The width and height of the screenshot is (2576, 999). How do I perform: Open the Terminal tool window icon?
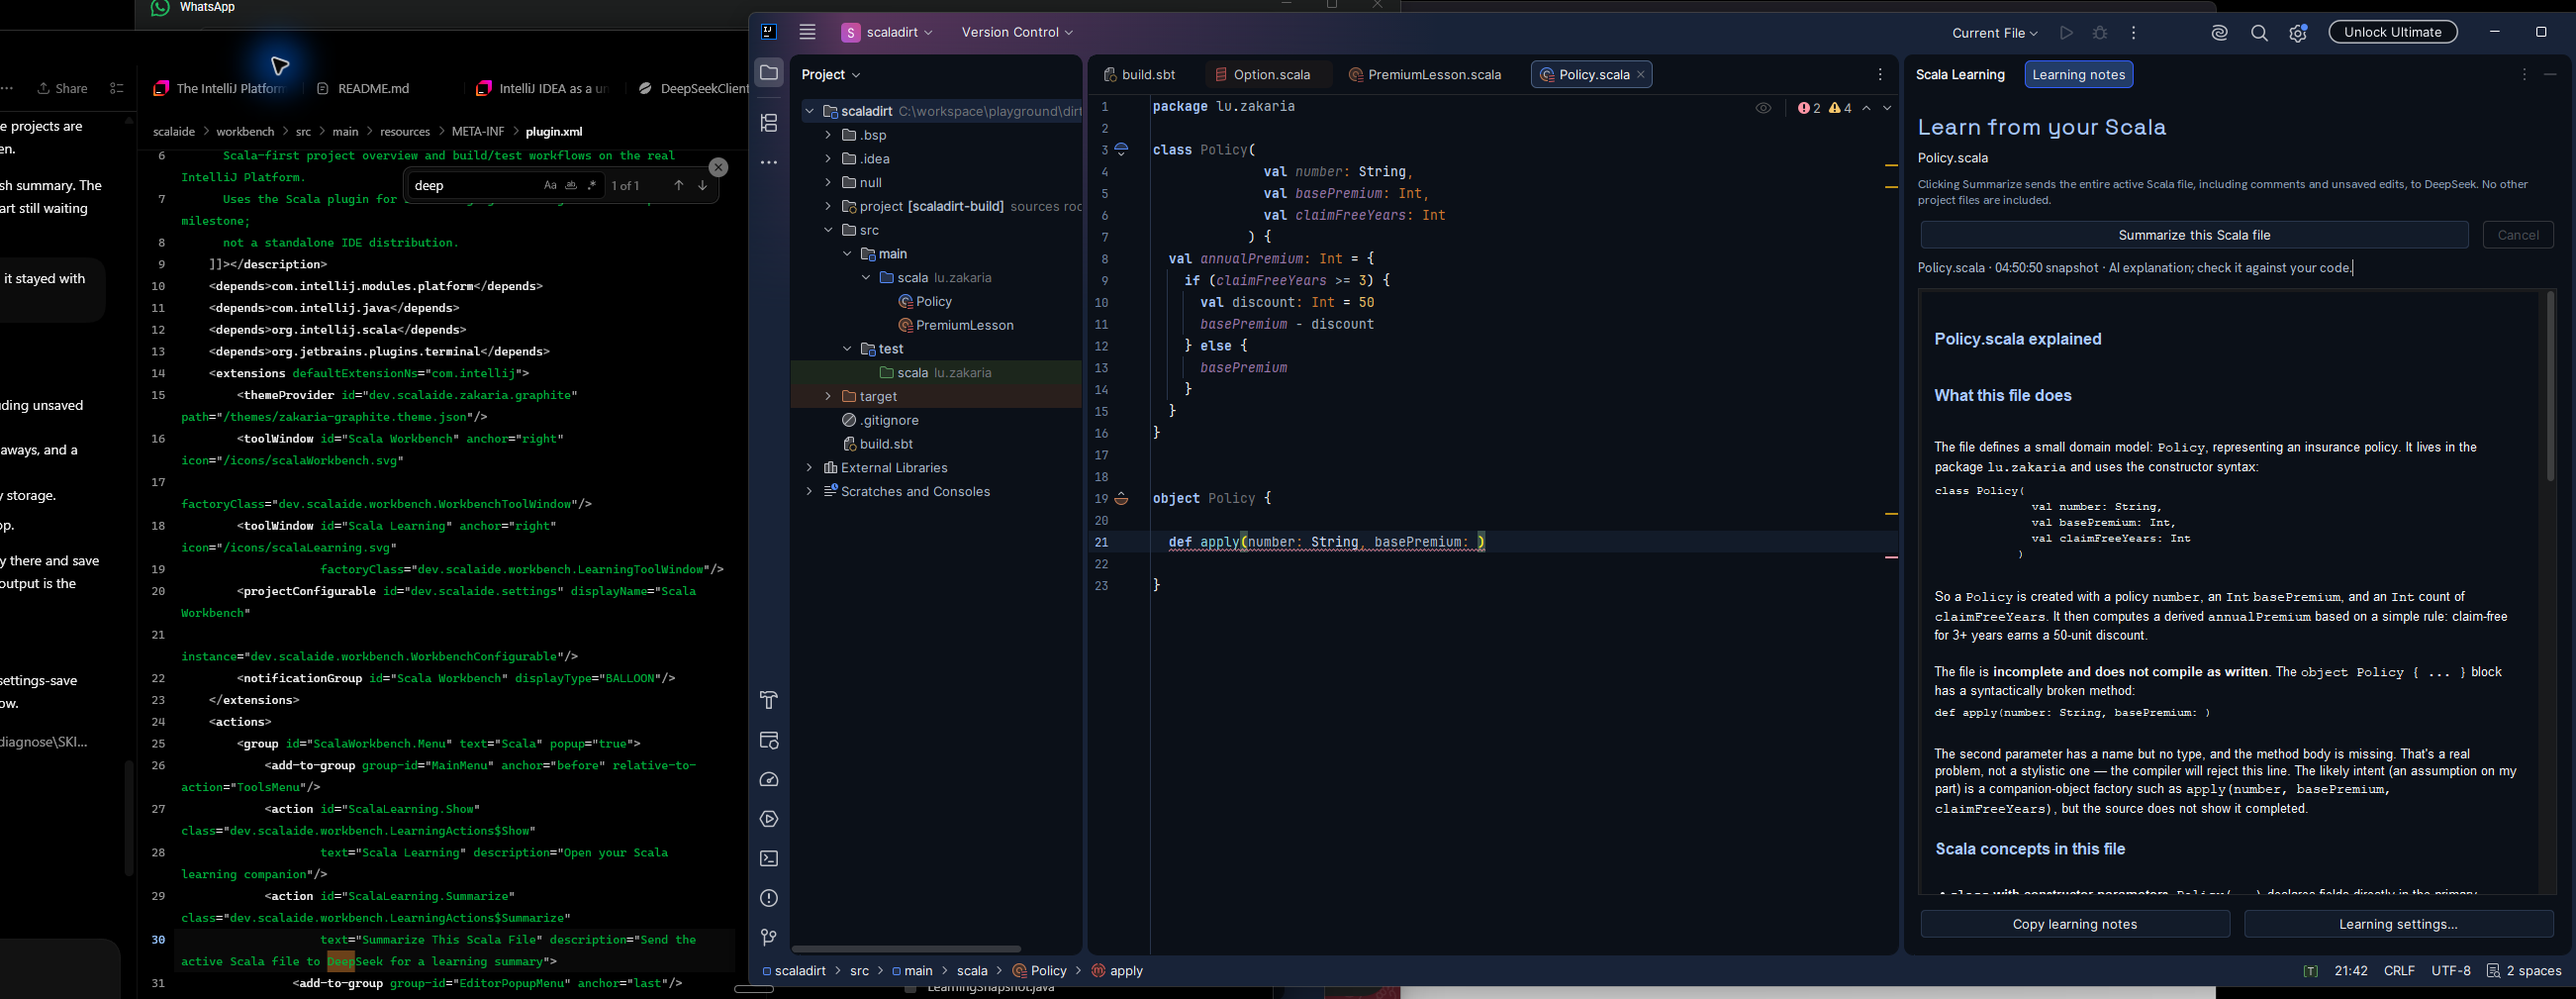(769, 859)
